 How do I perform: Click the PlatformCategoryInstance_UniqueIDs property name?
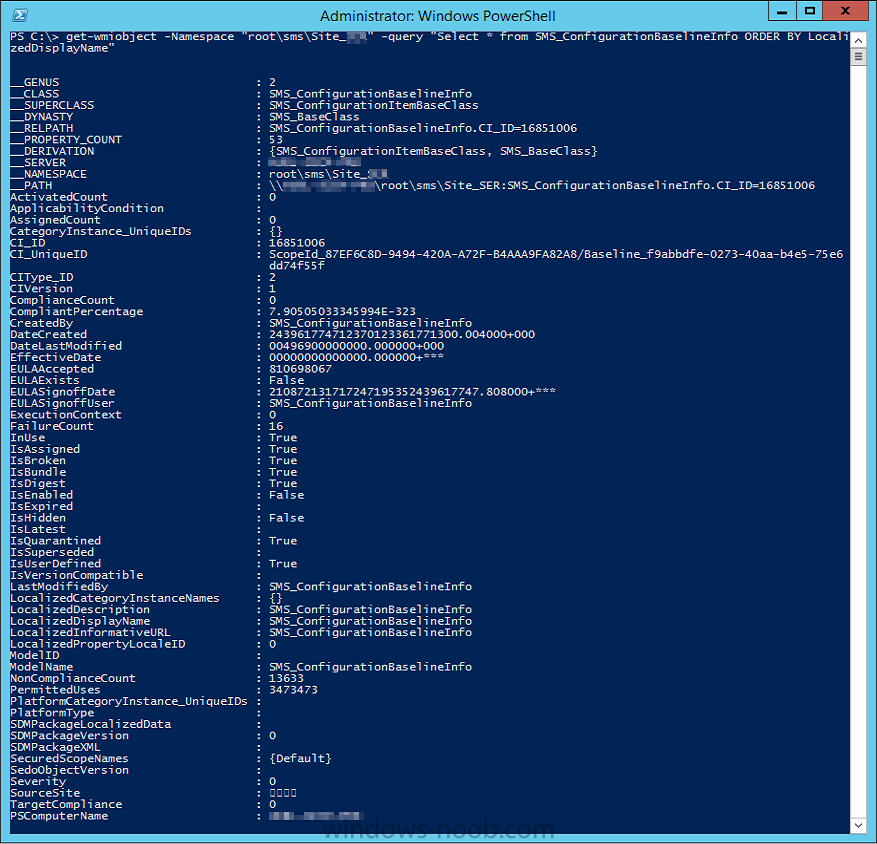[129, 701]
